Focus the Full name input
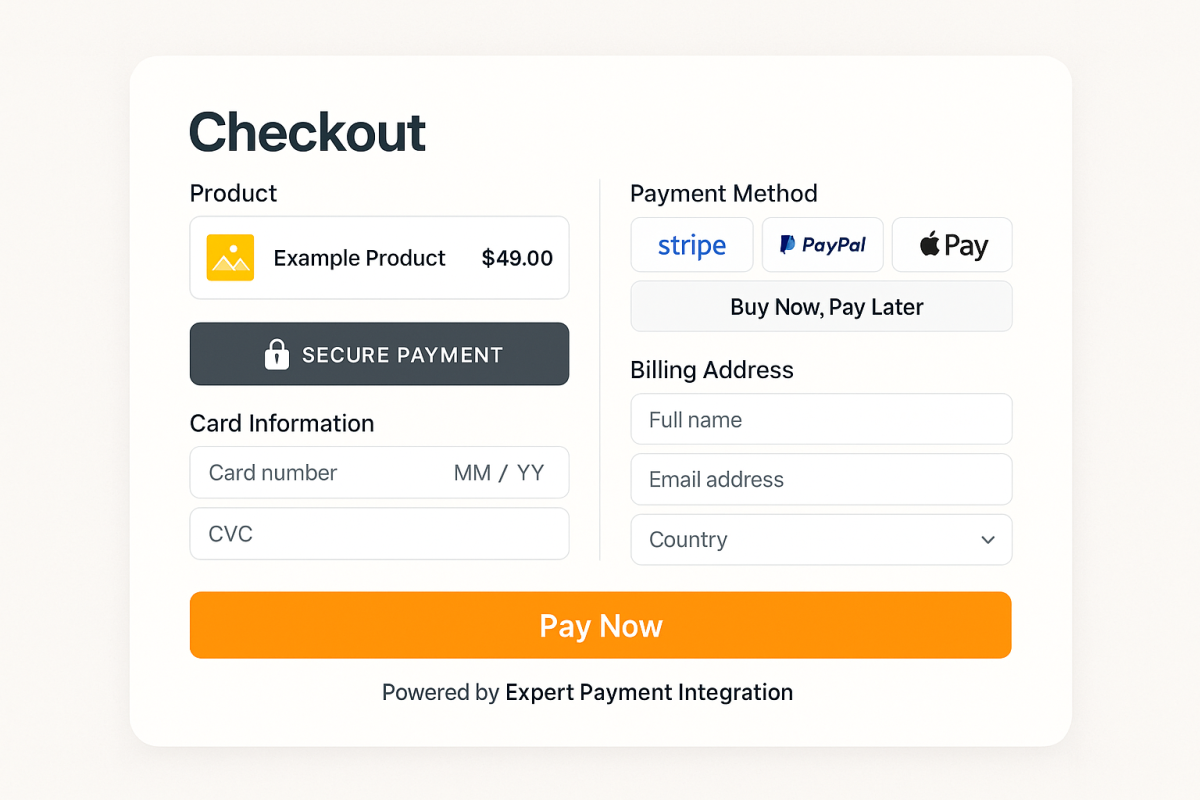This screenshot has width=1200, height=800. pos(821,420)
